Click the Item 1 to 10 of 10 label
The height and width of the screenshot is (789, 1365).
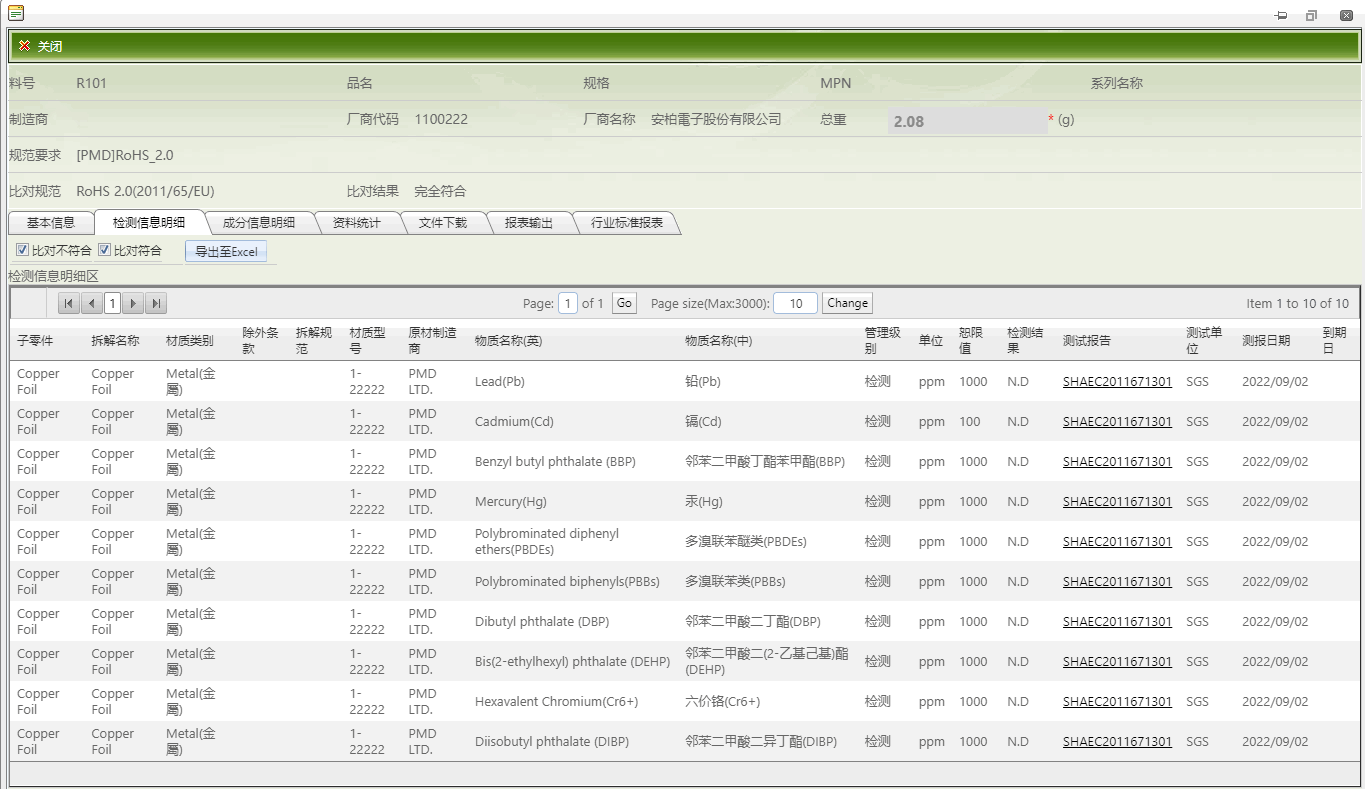tap(1297, 303)
